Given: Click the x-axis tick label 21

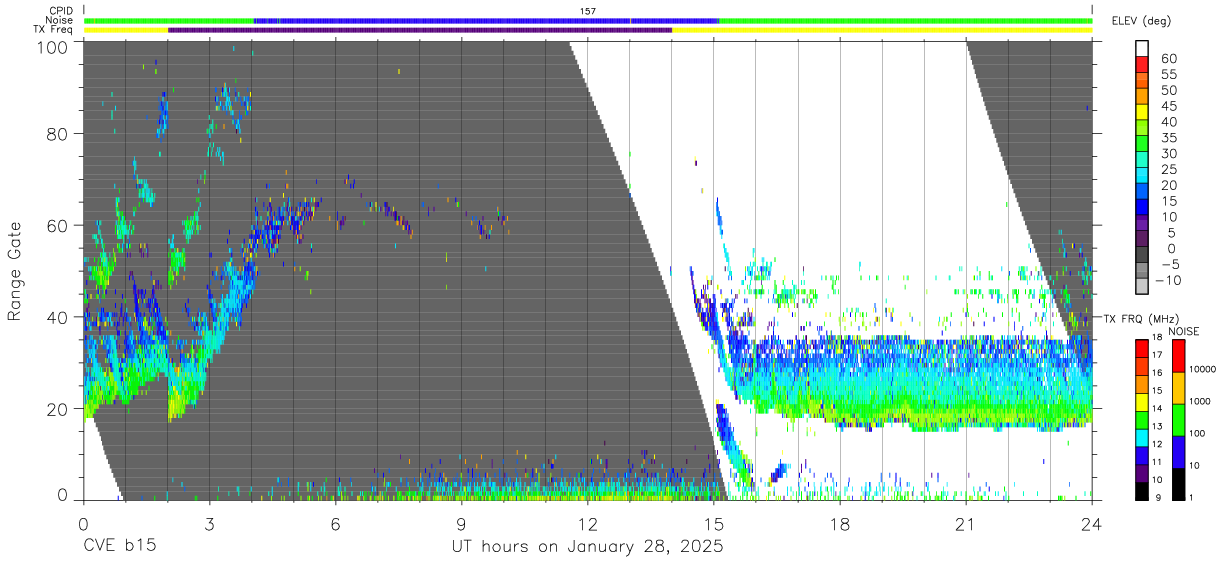Looking at the screenshot, I should [x=965, y=524].
